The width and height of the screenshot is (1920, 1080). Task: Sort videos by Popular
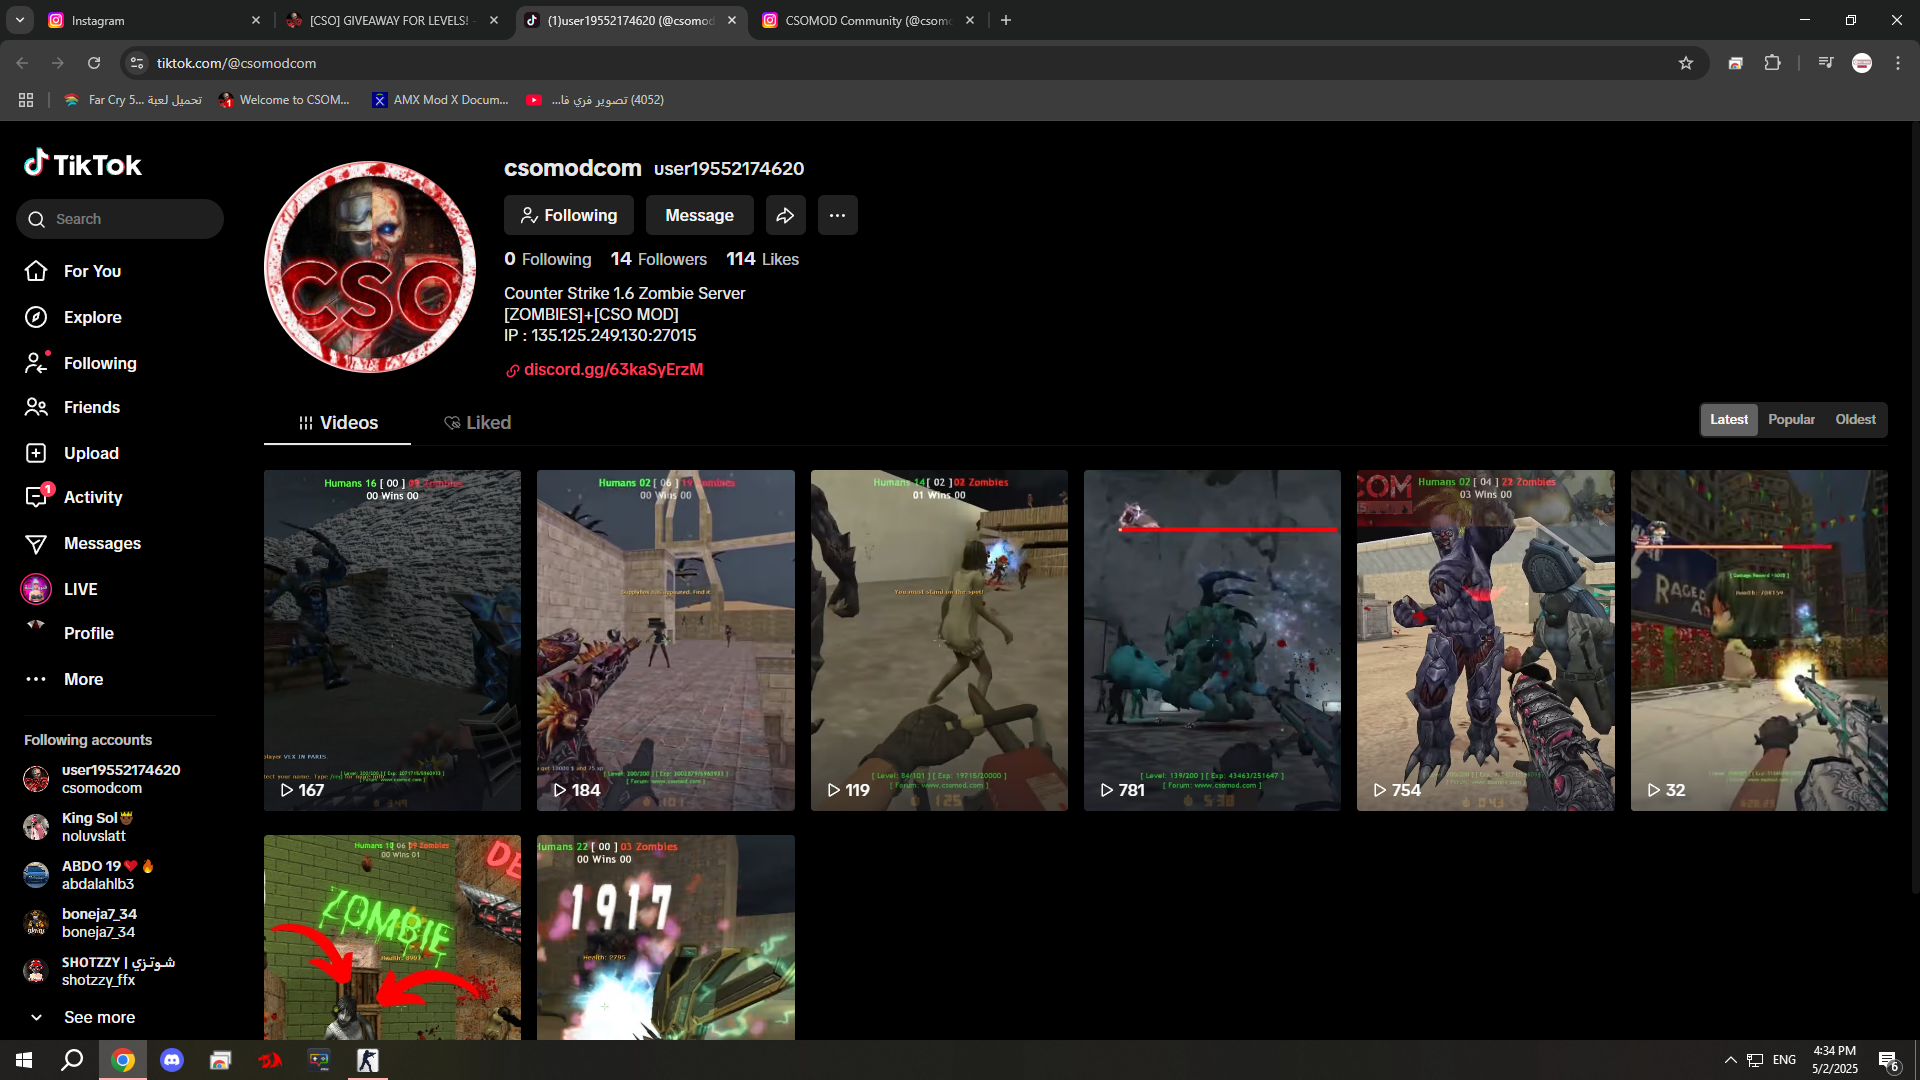coord(1791,420)
